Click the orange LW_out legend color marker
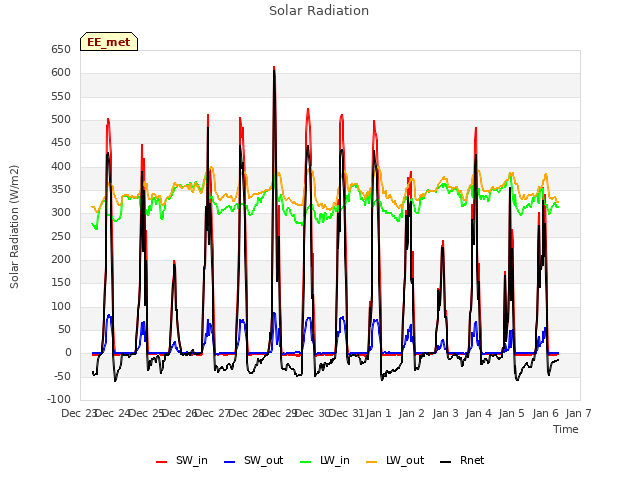This screenshot has width=640, height=480. coord(372,462)
